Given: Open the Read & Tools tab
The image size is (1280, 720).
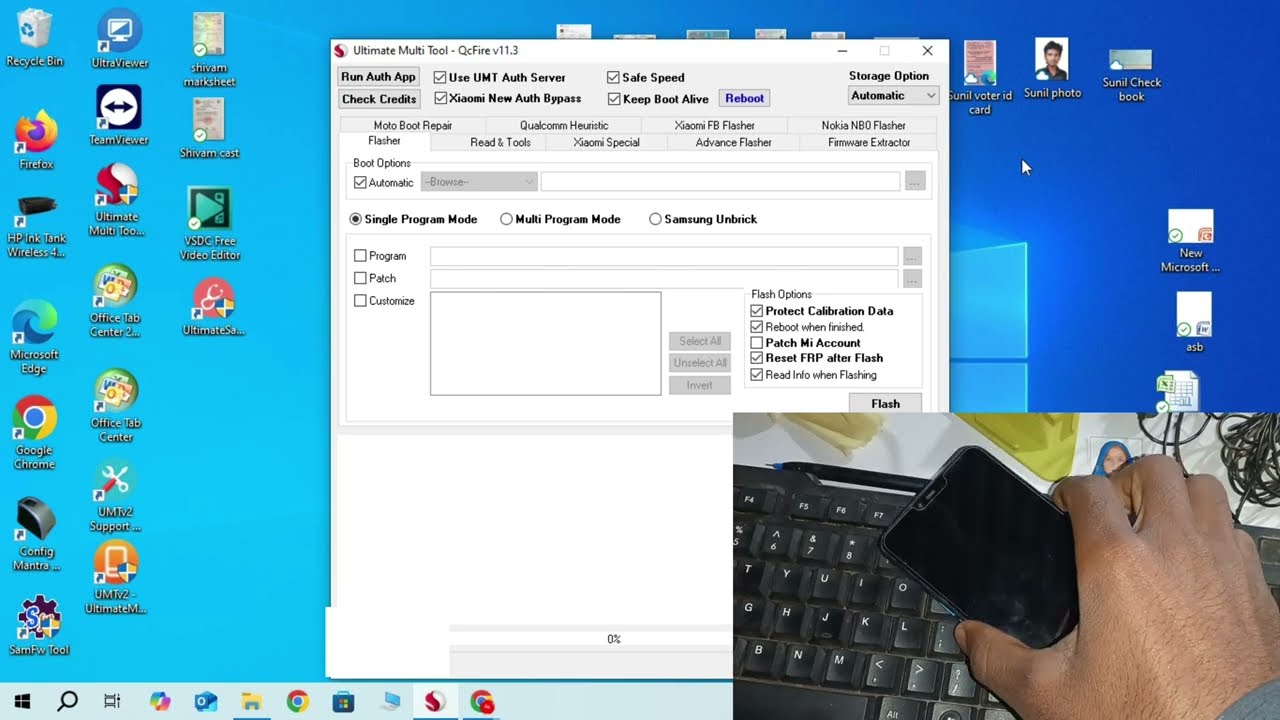Looking at the screenshot, I should pos(500,142).
